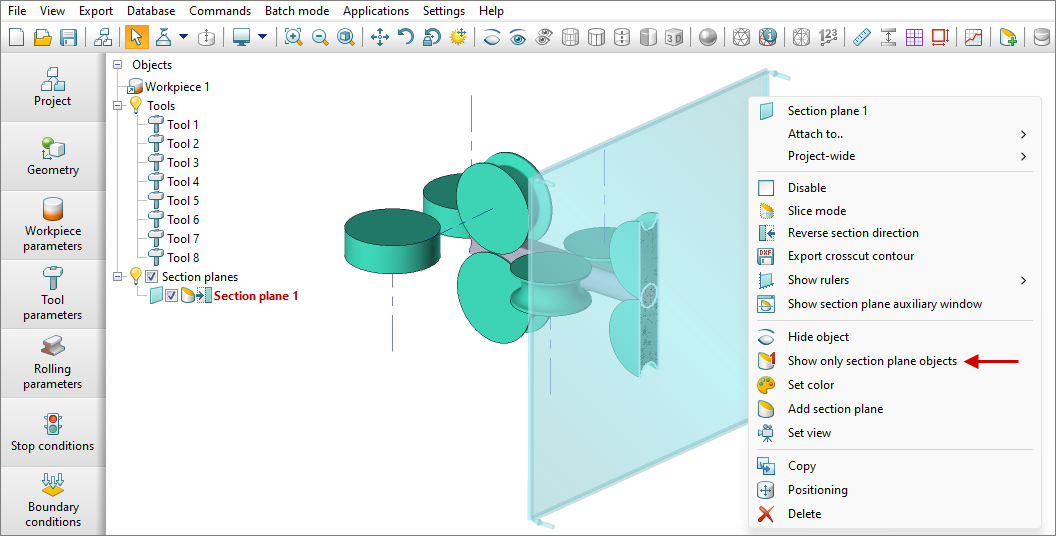Open the Batch mode menu
This screenshot has height=536, width=1056.
[x=297, y=11]
